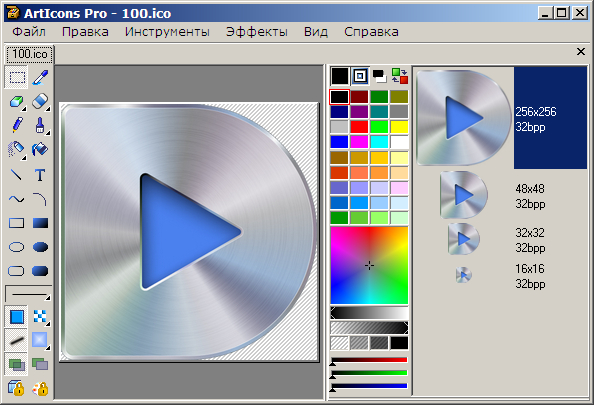Toggle the soft anti-aliased stroke option

coord(16,340)
